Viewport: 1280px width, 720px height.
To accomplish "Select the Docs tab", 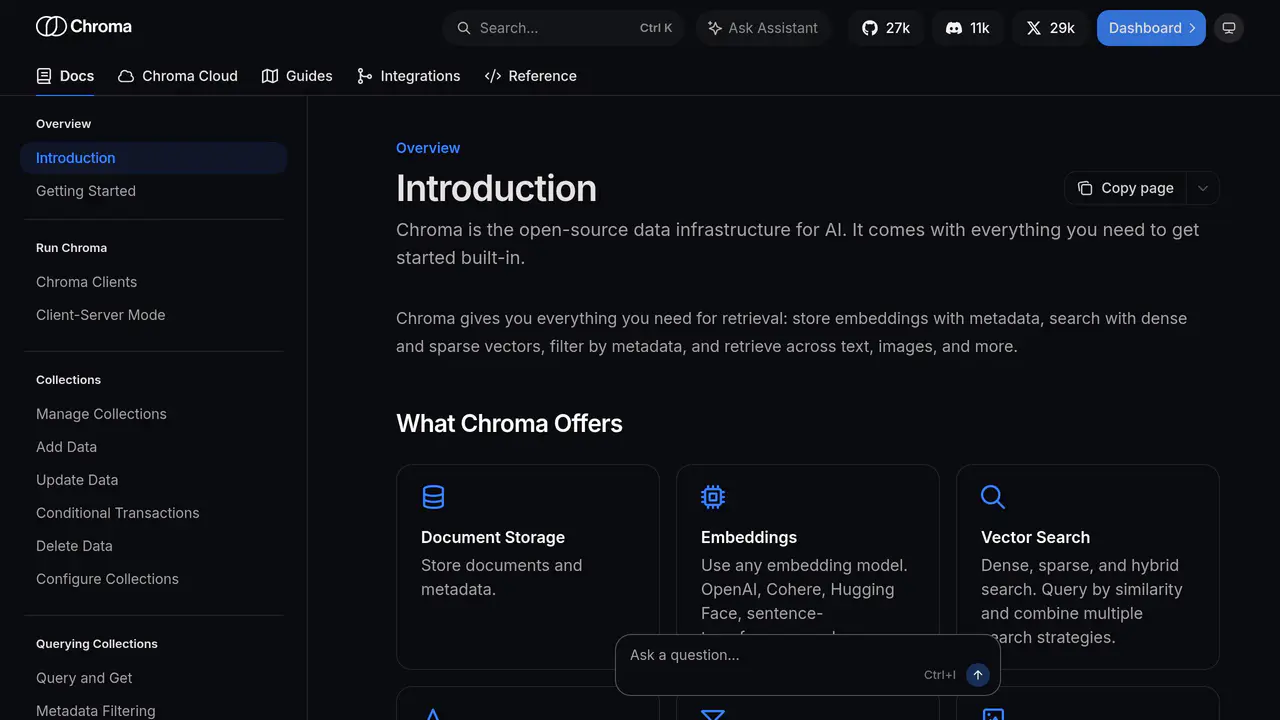I will 65,76.
